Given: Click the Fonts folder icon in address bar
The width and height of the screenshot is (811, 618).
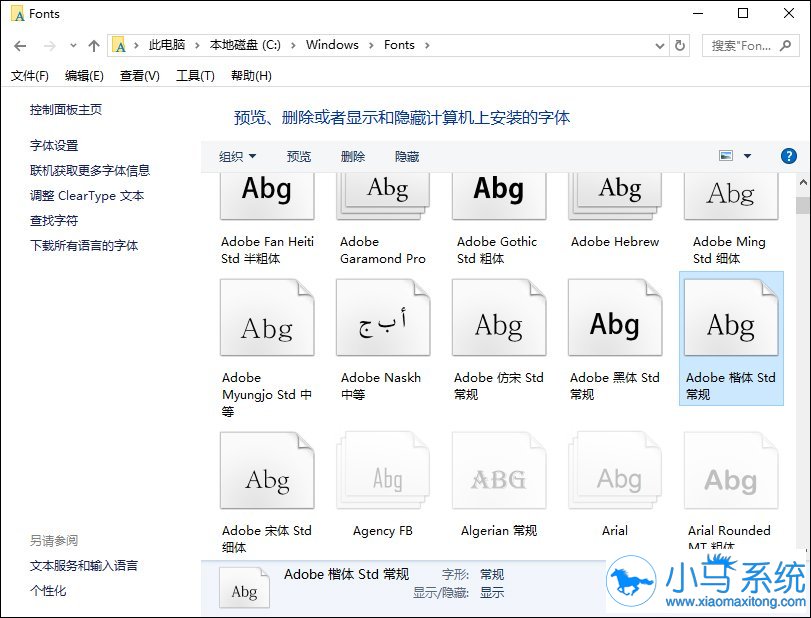Looking at the screenshot, I should click(119, 45).
